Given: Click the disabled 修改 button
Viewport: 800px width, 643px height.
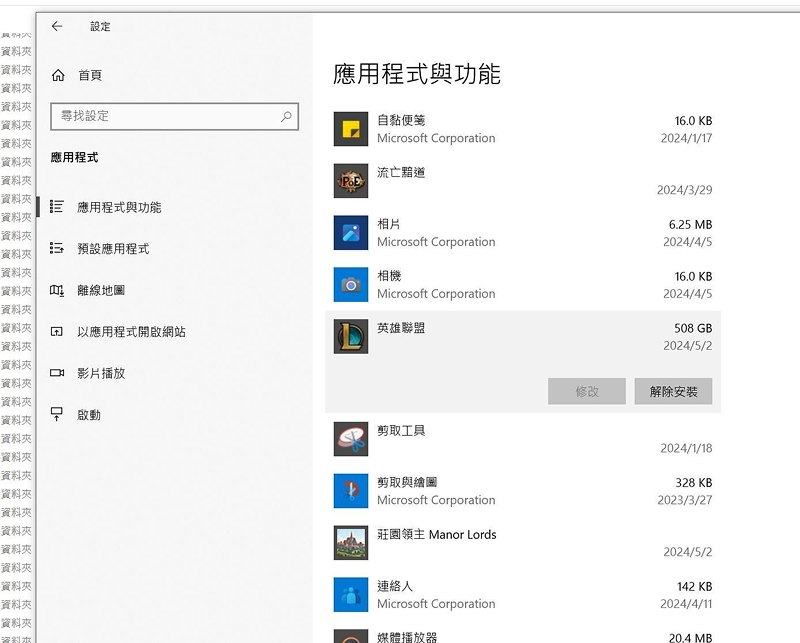Looking at the screenshot, I should (587, 391).
